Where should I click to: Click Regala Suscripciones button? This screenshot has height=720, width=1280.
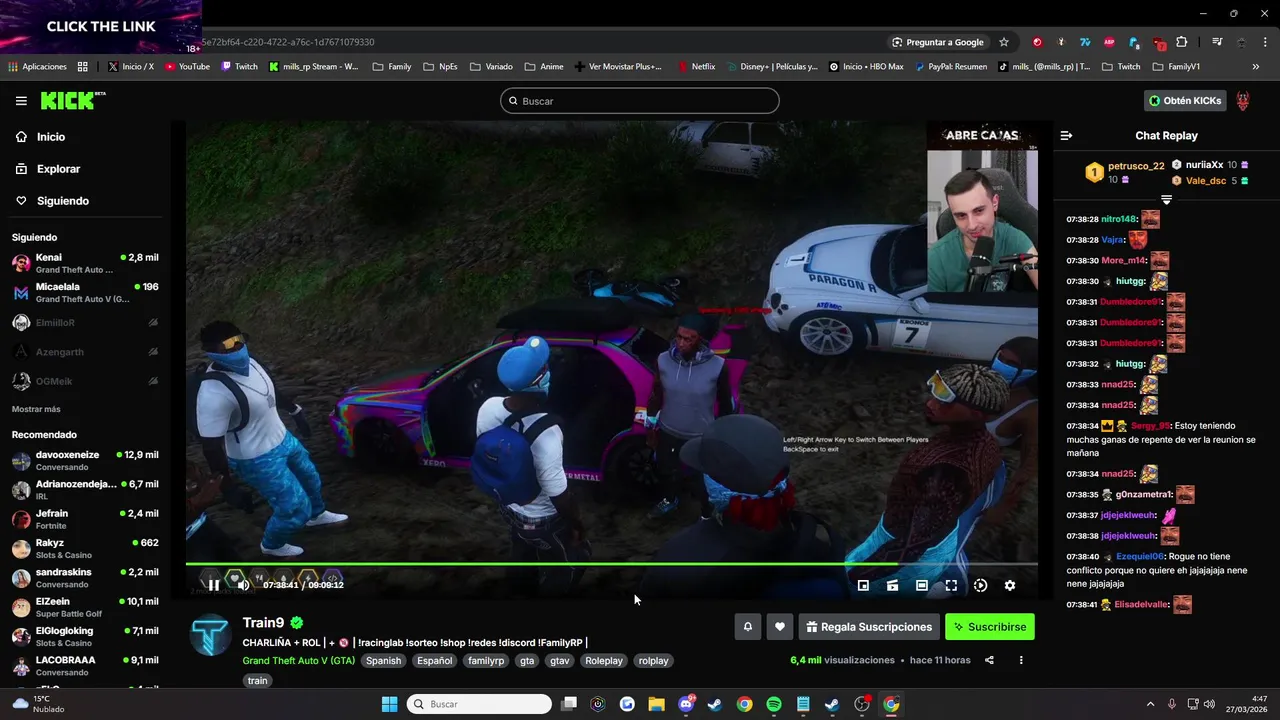pyautogui.click(x=869, y=627)
